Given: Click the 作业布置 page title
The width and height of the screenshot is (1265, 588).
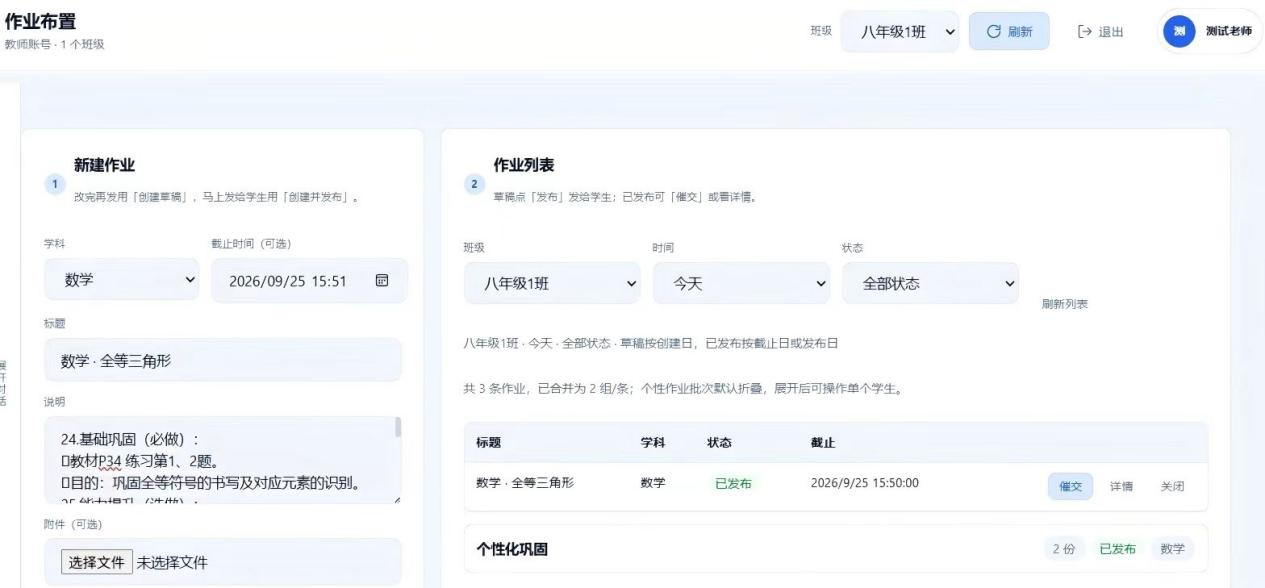Looking at the screenshot, I should tap(40, 22).
